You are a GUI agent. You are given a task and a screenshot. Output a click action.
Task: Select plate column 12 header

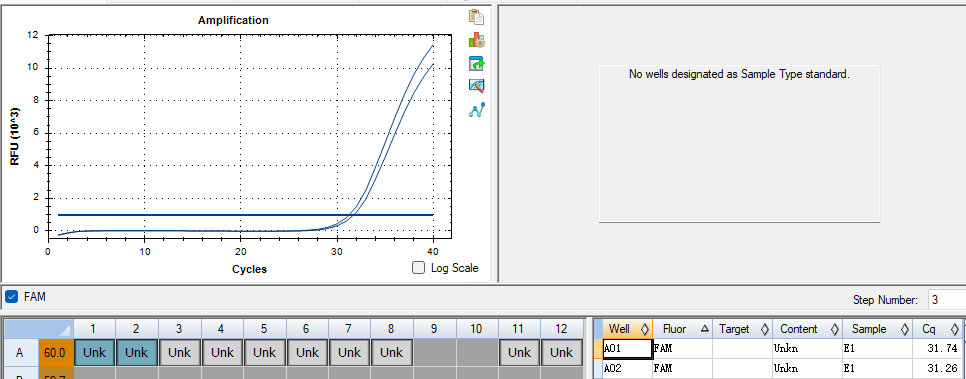click(x=562, y=329)
